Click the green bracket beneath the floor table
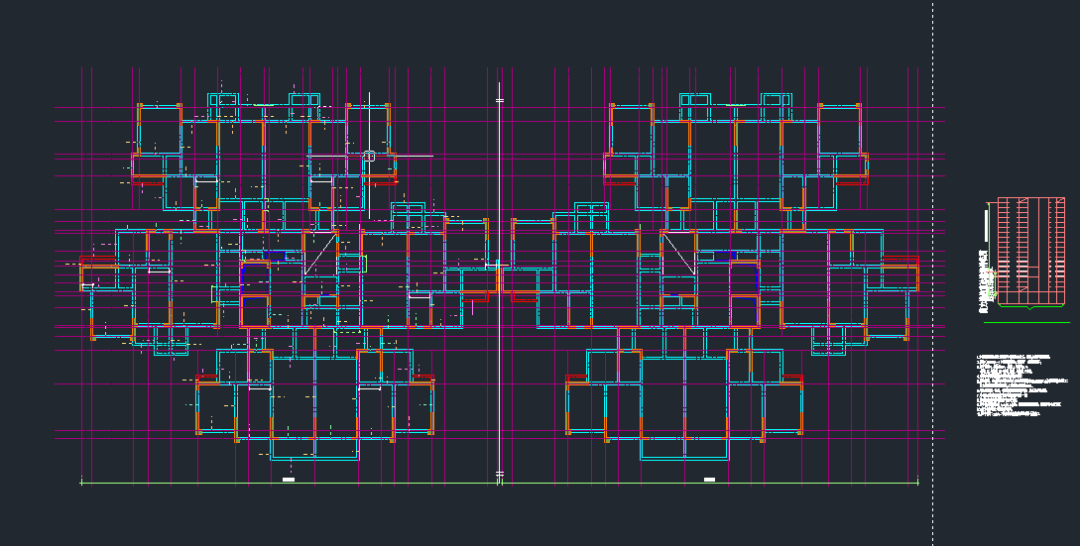Viewport: 1080px width, 546px height. (x=1030, y=306)
